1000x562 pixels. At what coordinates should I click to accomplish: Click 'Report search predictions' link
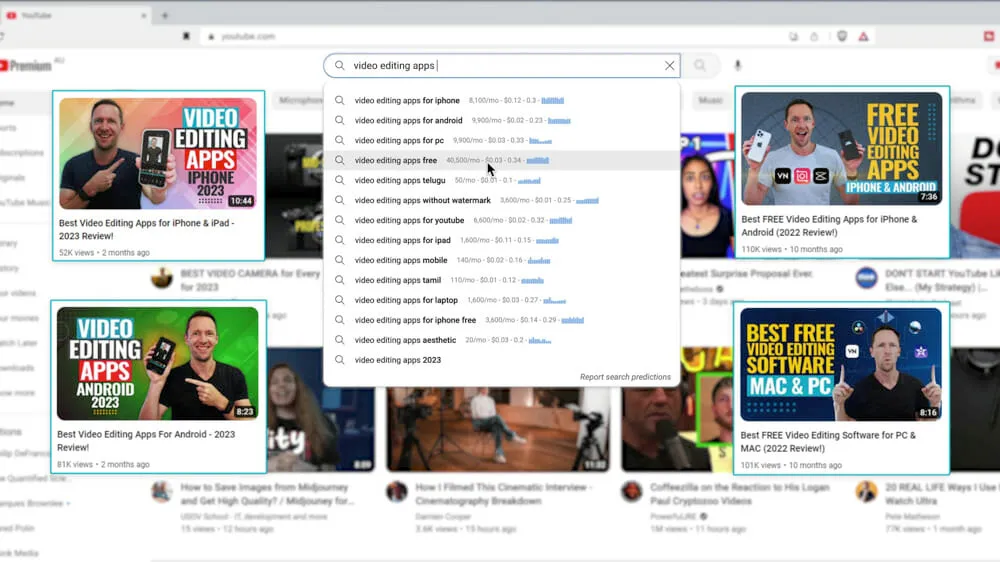coord(625,377)
